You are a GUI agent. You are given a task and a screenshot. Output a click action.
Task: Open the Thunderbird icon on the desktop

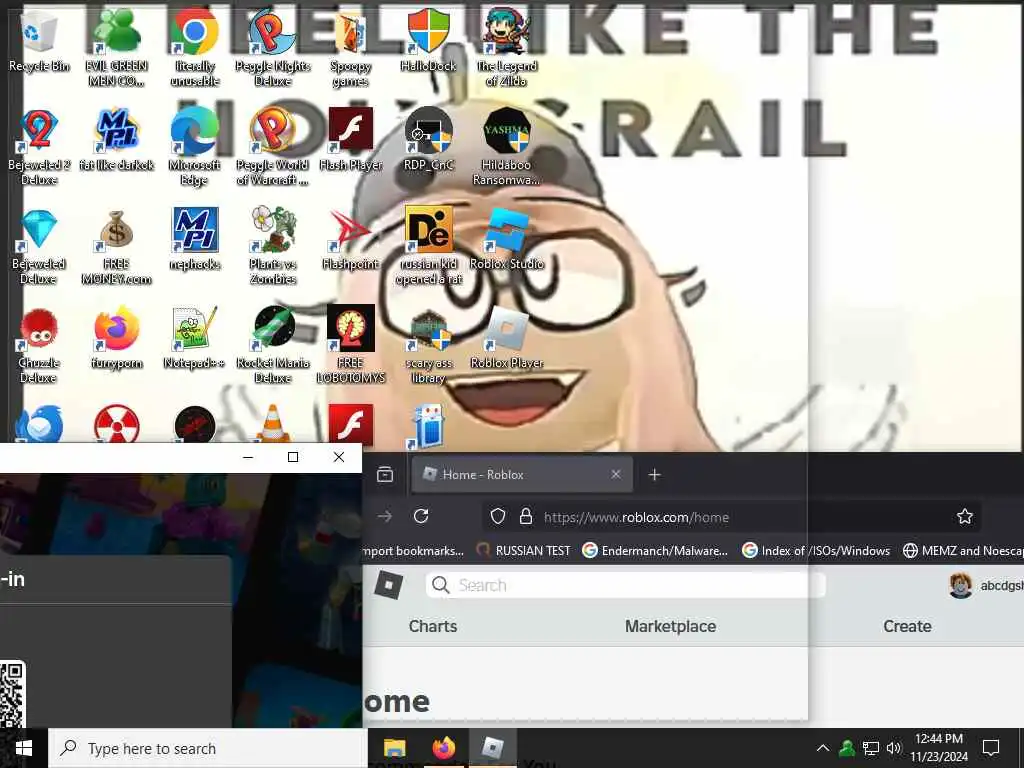pyautogui.click(x=39, y=424)
